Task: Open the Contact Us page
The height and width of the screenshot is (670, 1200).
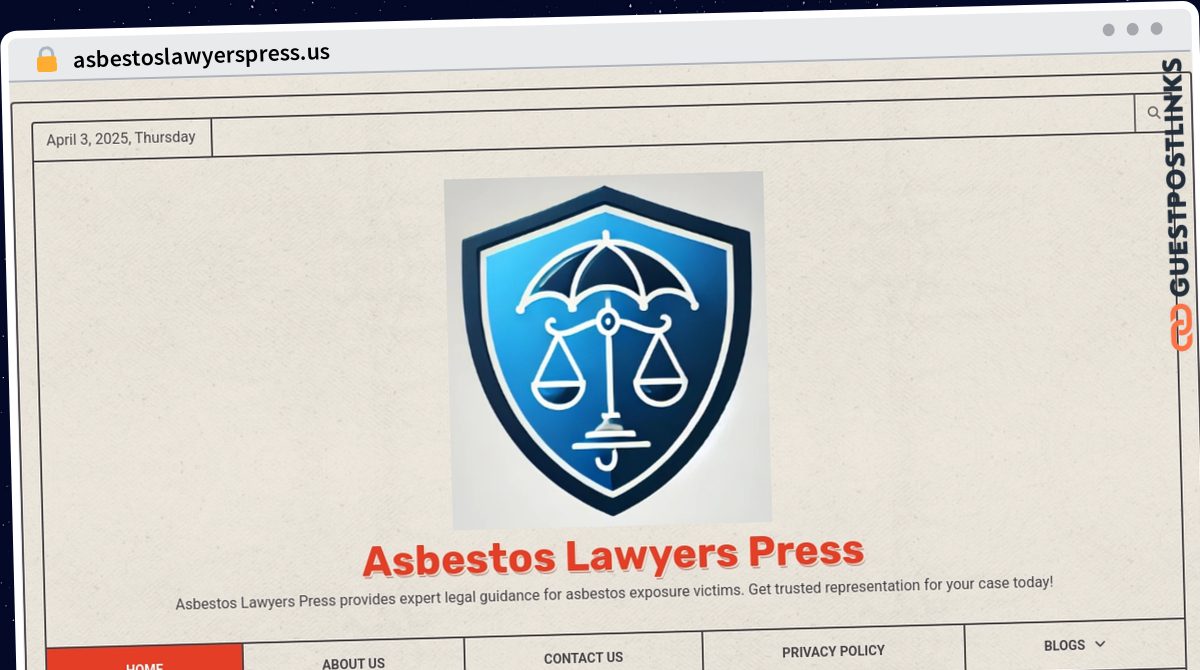Action: pyautogui.click(x=583, y=657)
